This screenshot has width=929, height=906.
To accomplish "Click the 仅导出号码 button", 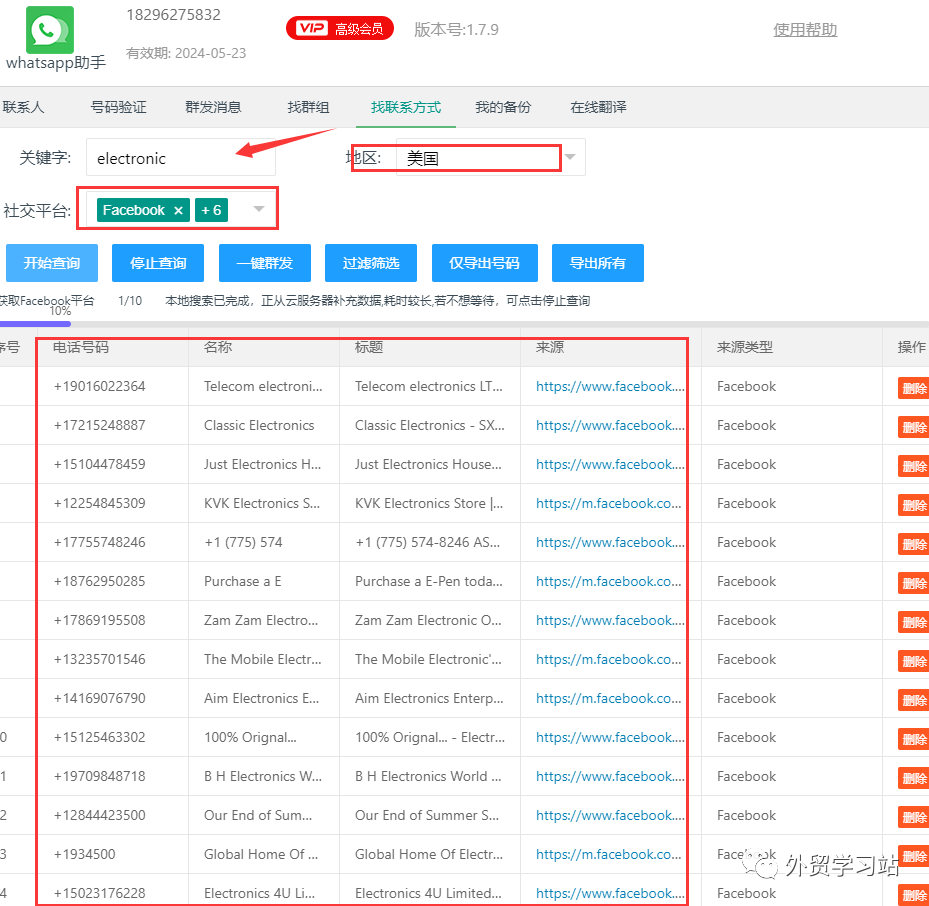I will (485, 263).
